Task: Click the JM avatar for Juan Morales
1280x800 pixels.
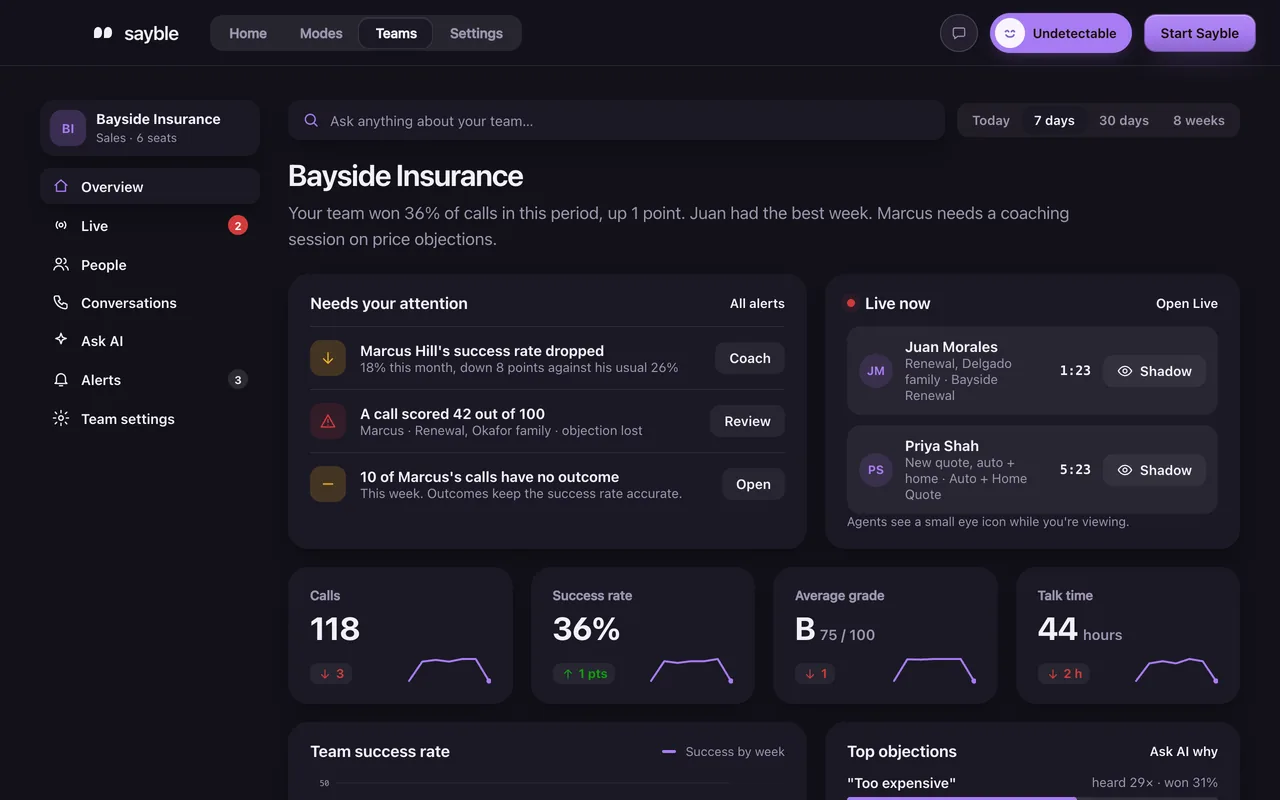Action: click(x=876, y=370)
